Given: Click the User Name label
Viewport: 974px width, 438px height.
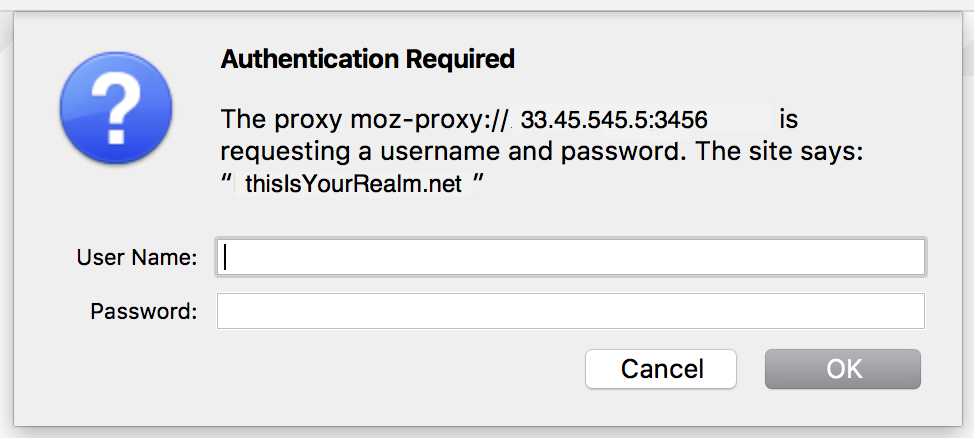Looking at the screenshot, I should pos(137,257).
